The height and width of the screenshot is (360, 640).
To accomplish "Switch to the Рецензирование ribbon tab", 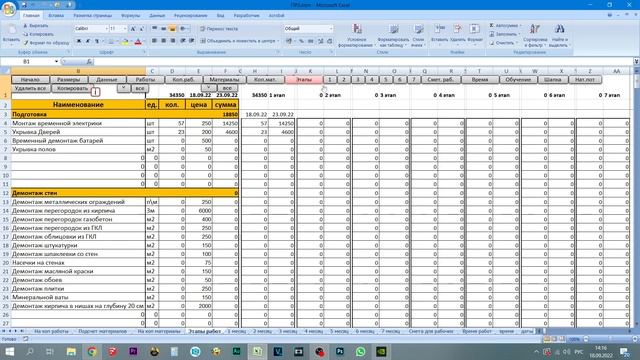I will coord(190,16).
